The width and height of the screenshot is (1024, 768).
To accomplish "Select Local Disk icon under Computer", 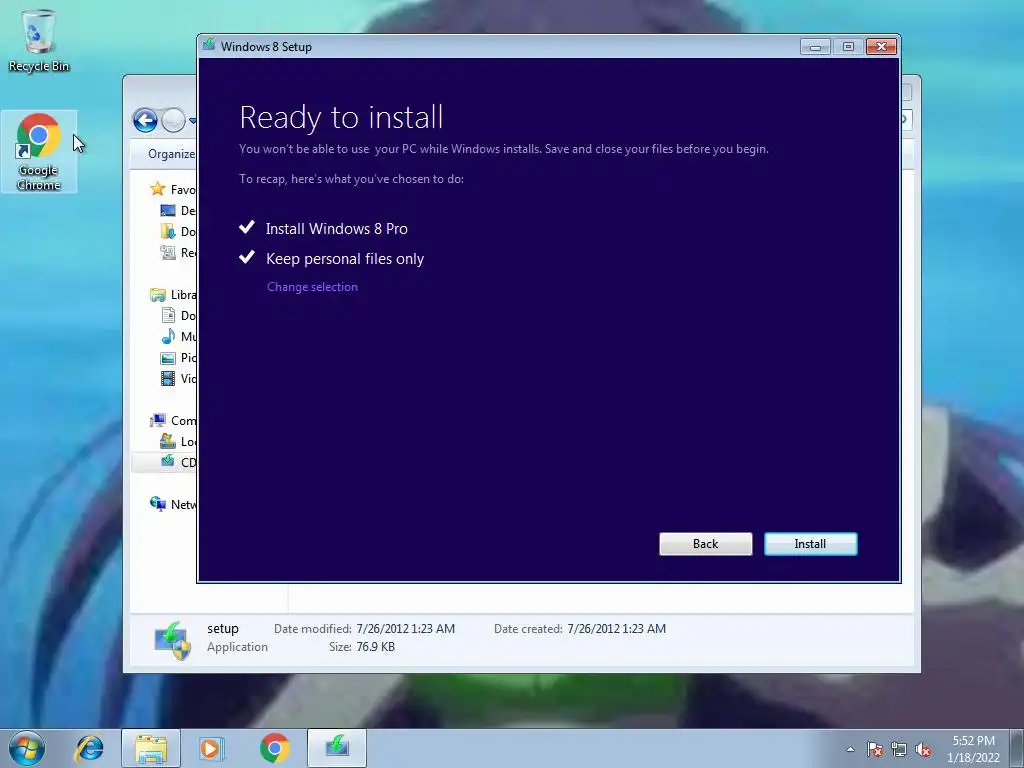I will 168,441.
